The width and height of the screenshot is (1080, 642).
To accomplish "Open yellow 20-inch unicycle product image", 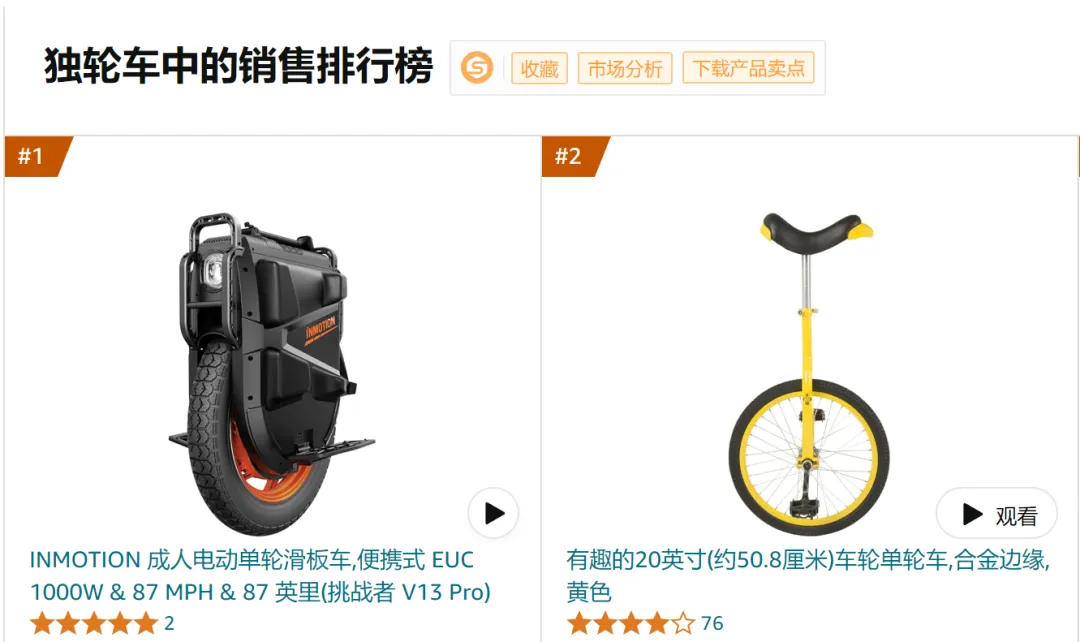I will tap(810, 374).
